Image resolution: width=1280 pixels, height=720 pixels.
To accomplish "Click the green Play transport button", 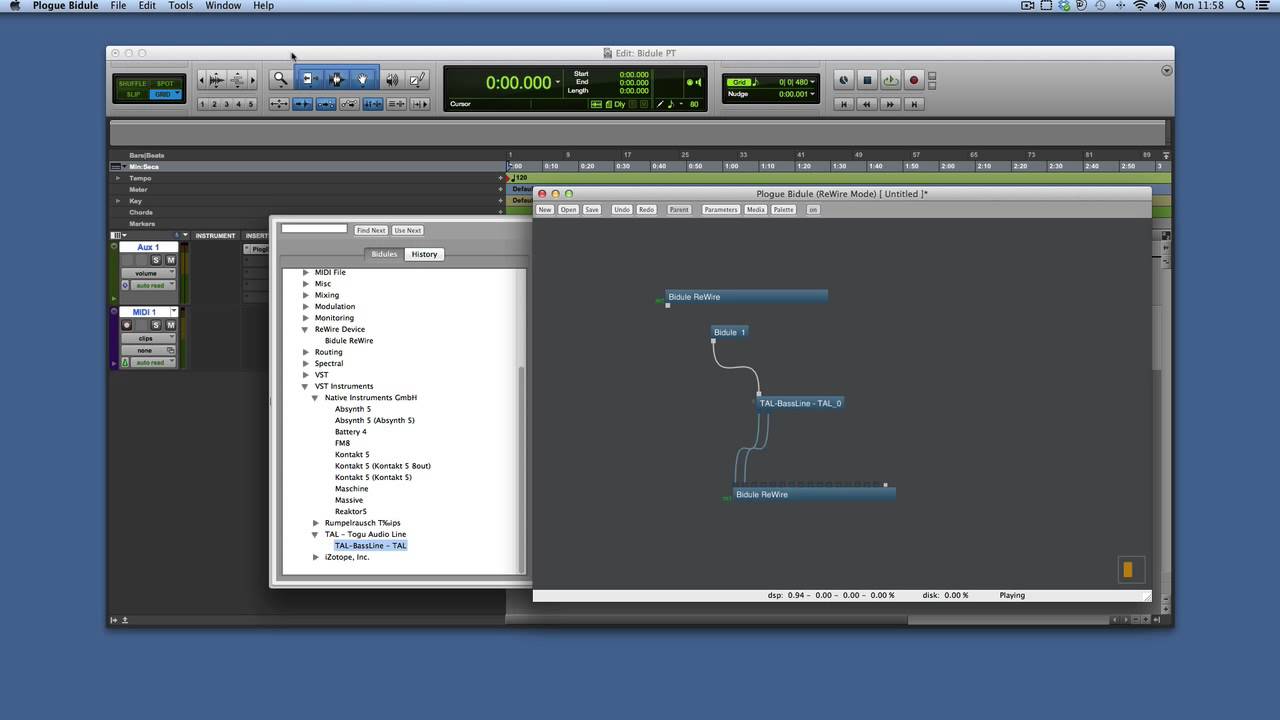I will coord(891,80).
